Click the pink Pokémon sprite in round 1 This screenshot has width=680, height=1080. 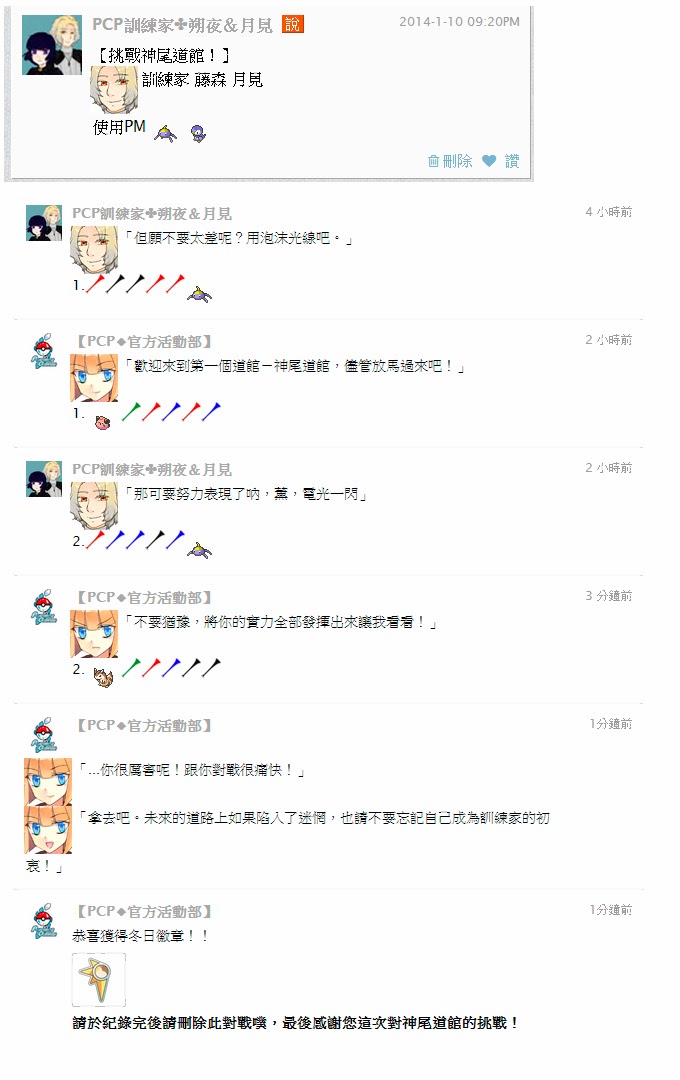click(103, 422)
